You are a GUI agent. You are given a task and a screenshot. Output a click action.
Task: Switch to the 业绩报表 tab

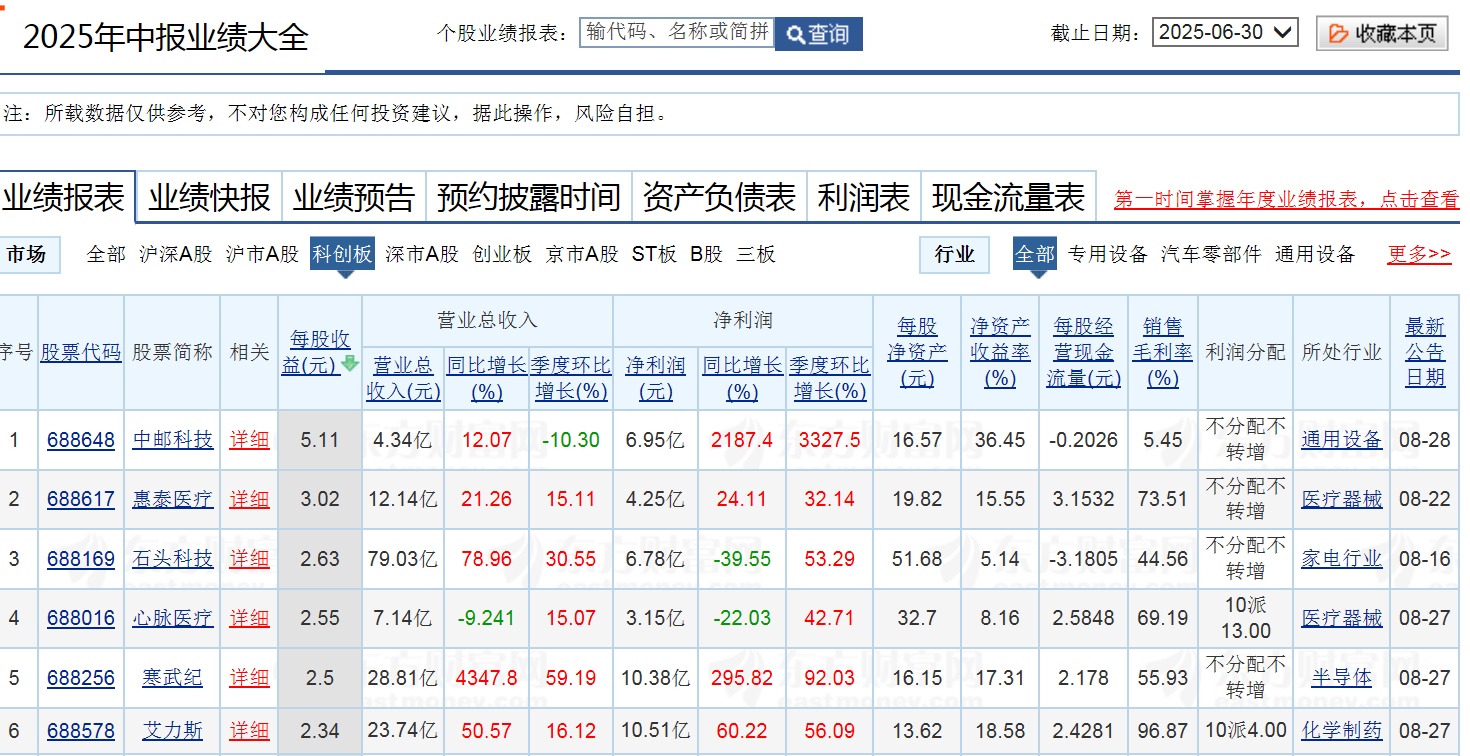point(67,197)
